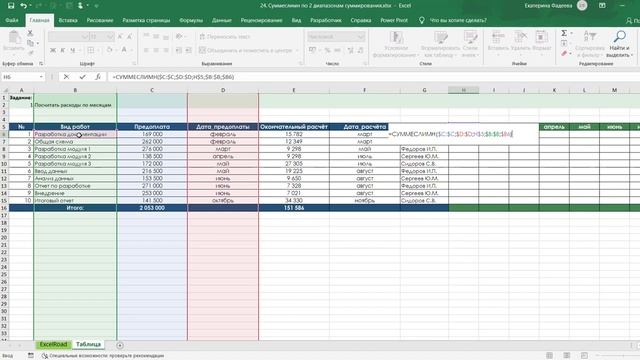Switch to the Рисование tab

(x=100, y=20)
